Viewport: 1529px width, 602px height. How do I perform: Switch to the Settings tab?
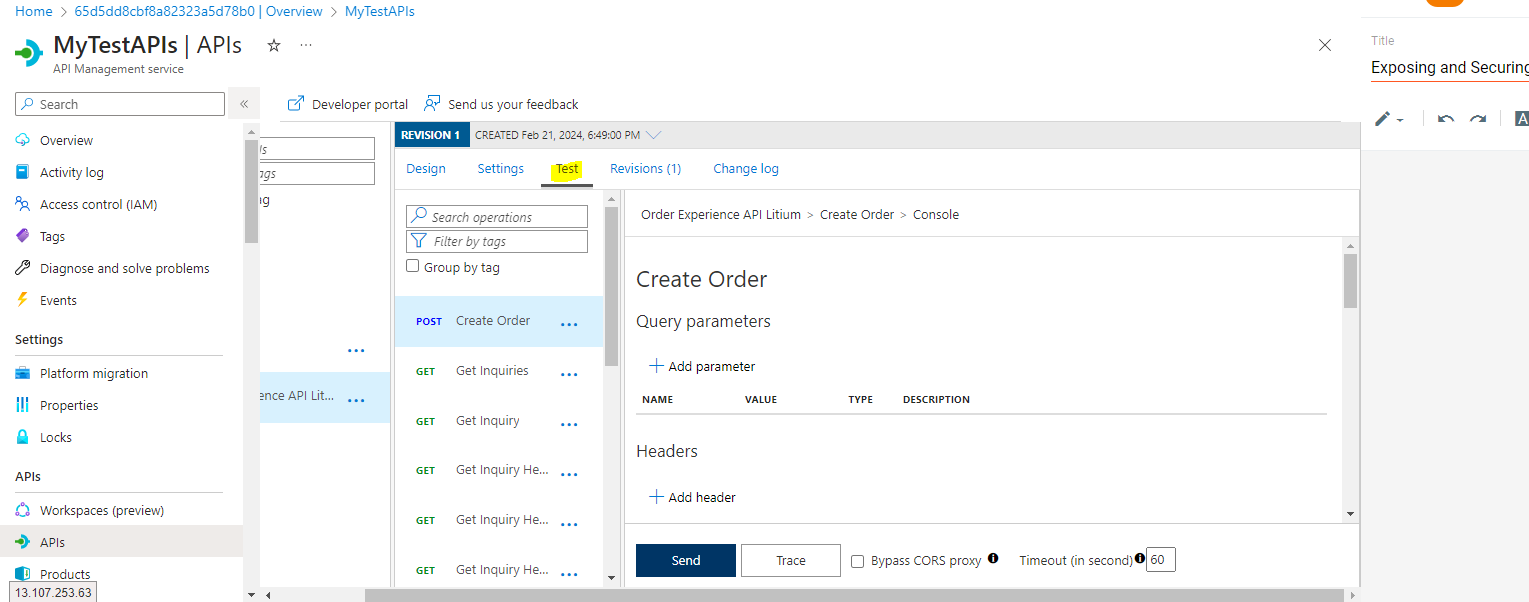(x=501, y=169)
